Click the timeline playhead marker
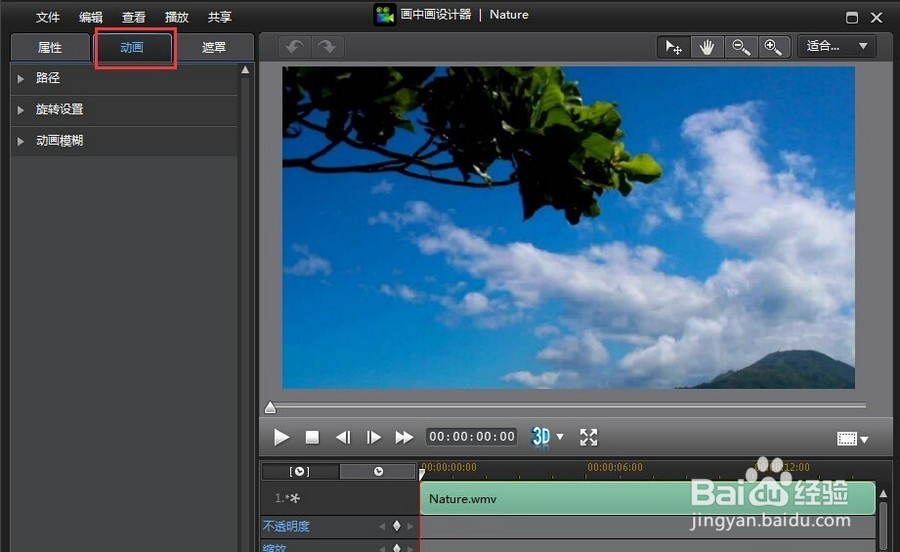Screen dimensions: 900x552 click(422, 474)
